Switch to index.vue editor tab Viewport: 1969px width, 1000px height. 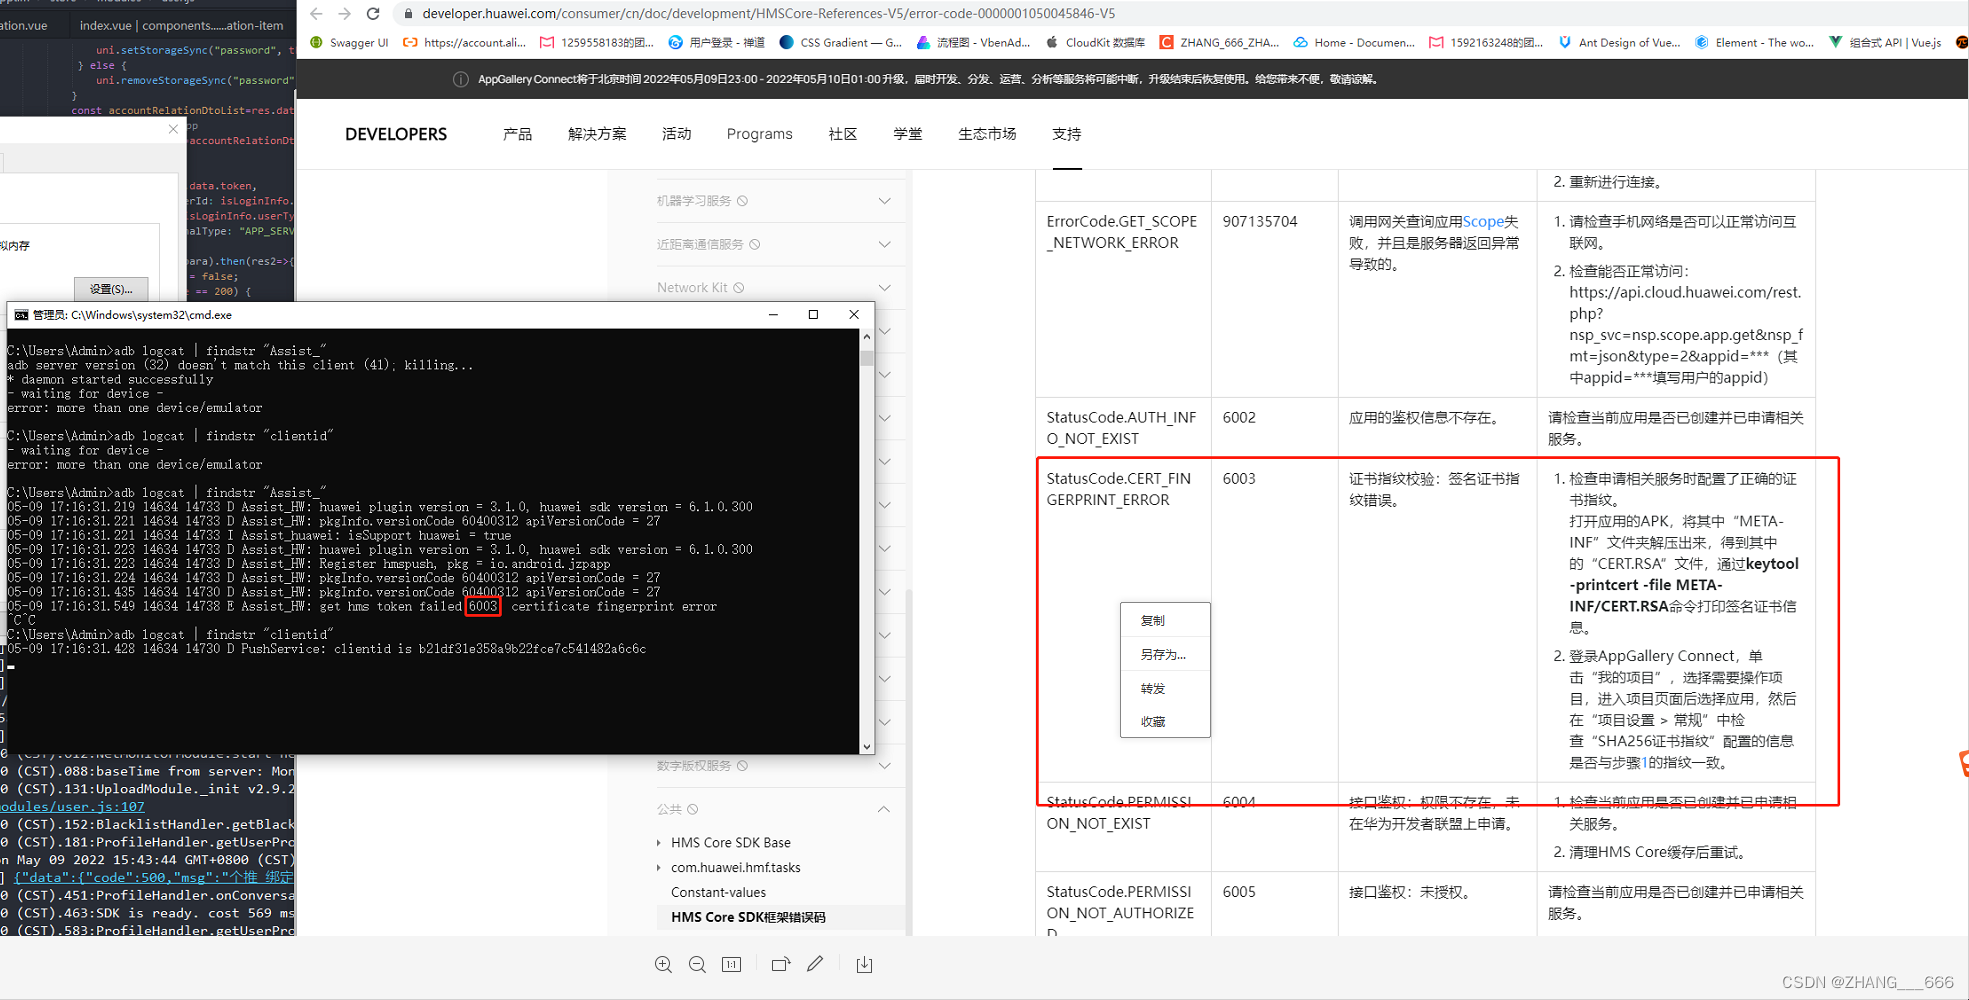pyautogui.click(x=181, y=25)
